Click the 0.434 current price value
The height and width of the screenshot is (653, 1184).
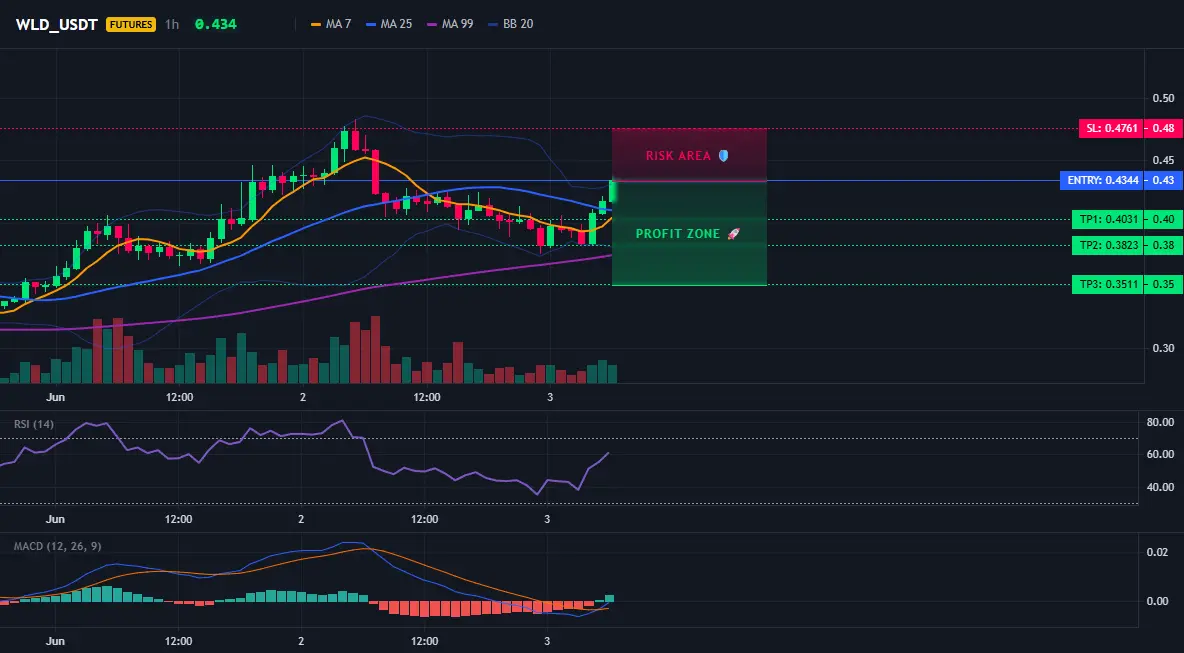coord(215,24)
